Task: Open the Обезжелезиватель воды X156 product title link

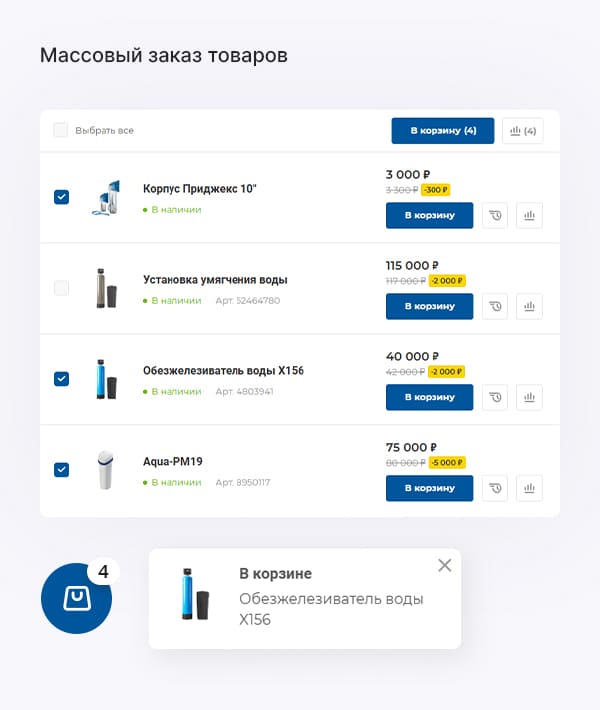Action: coord(223,370)
